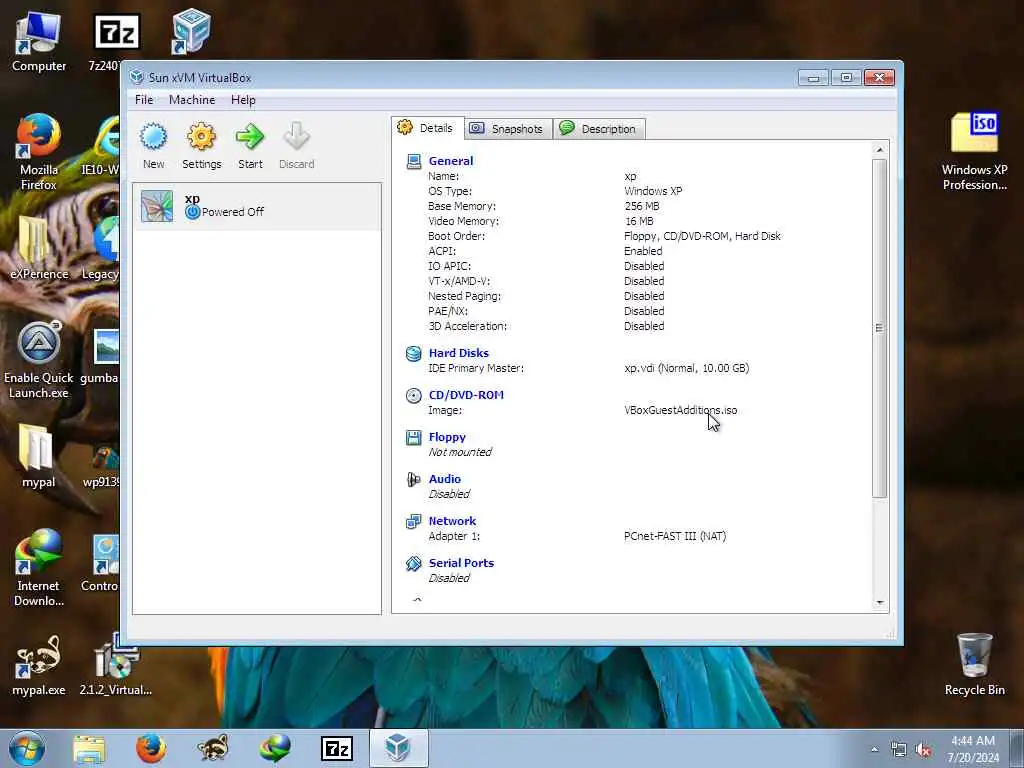Viewport: 1024px width, 768px height.
Task: Click the PCnet-FAST III (NAT) adapter value
Action: 675,536
